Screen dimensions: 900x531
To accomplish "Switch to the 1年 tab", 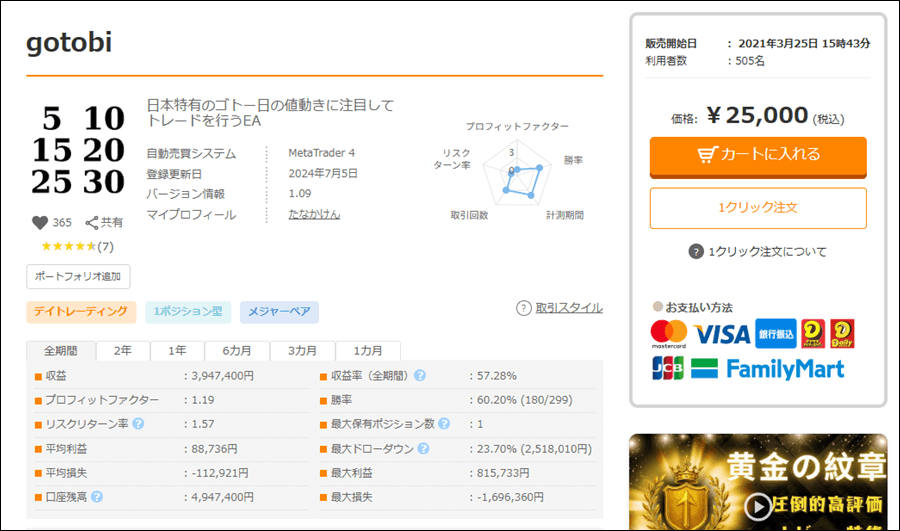I will click(x=177, y=351).
